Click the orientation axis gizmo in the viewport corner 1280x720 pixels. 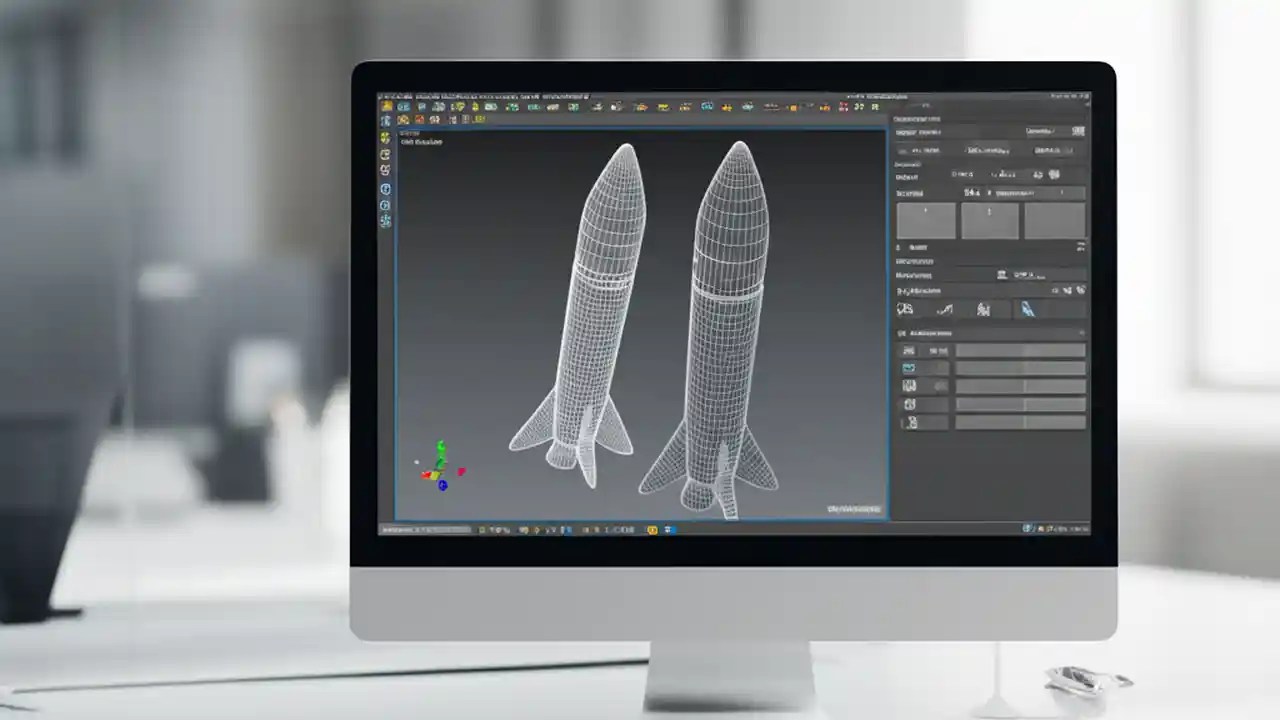[440, 465]
